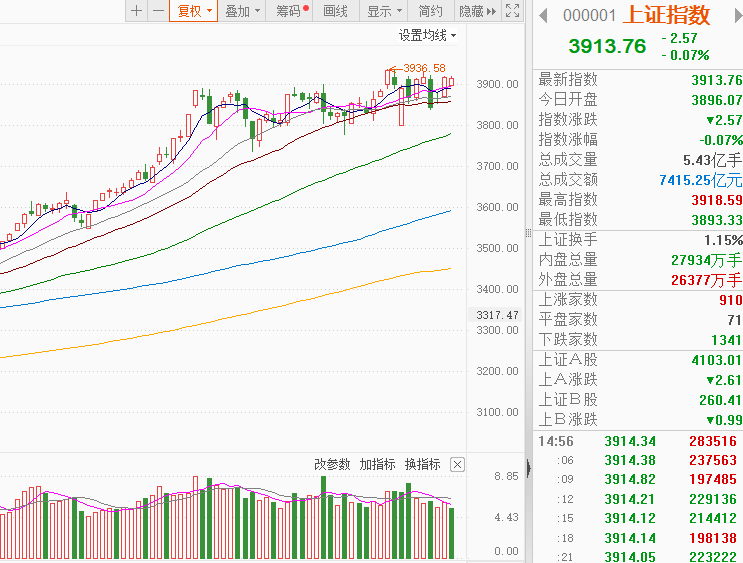The height and width of the screenshot is (563, 743).
Task: Select tick price 3914.82
Action: pyautogui.click(x=630, y=479)
